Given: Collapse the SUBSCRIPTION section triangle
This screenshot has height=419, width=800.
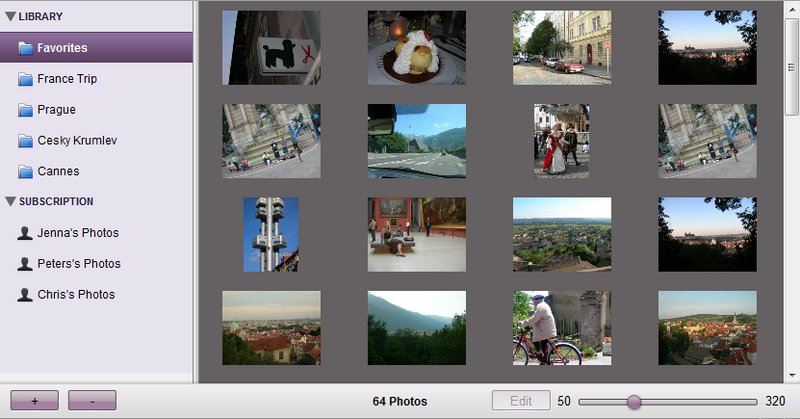Looking at the screenshot, I should coord(10,201).
